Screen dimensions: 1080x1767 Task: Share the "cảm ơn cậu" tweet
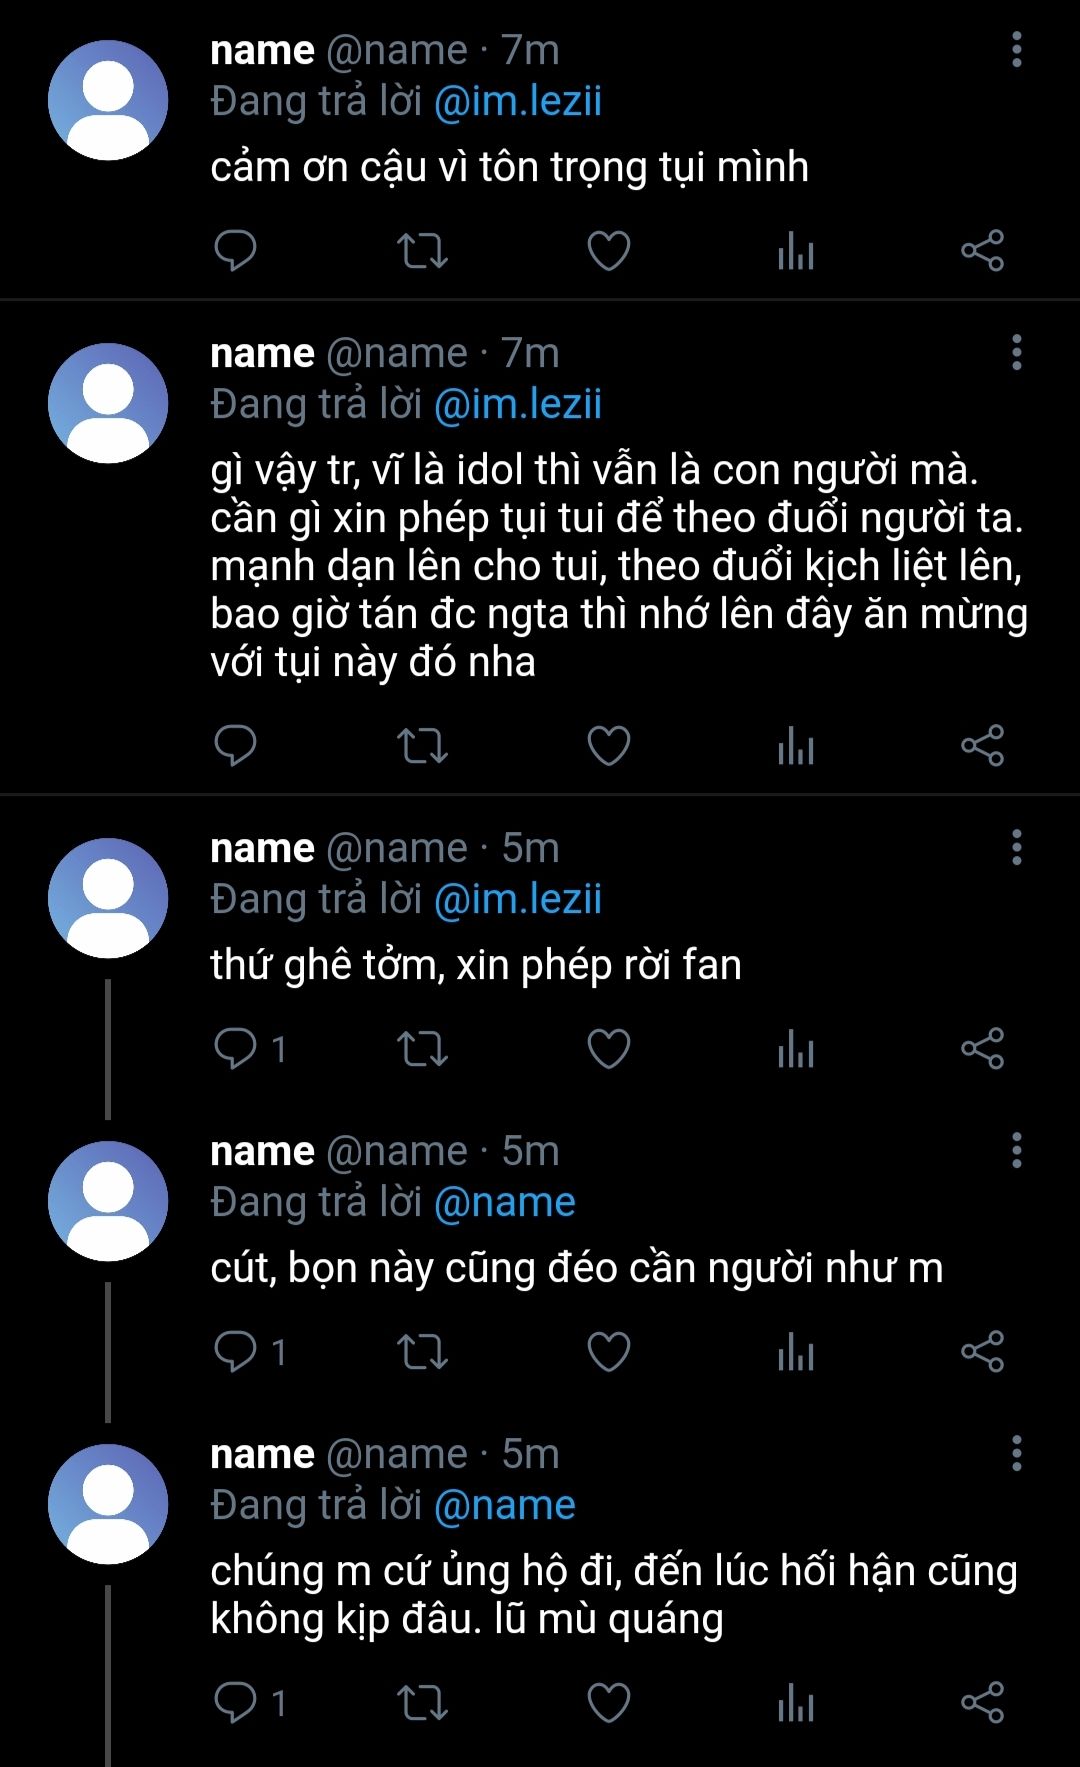[x=982, y=250]
